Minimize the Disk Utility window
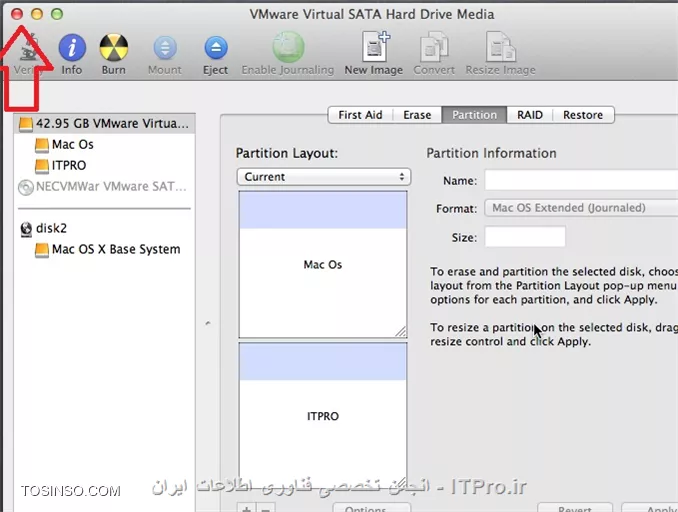Image resolution: width=678 pixels, height=512 pixels. [x=37, y=14]
